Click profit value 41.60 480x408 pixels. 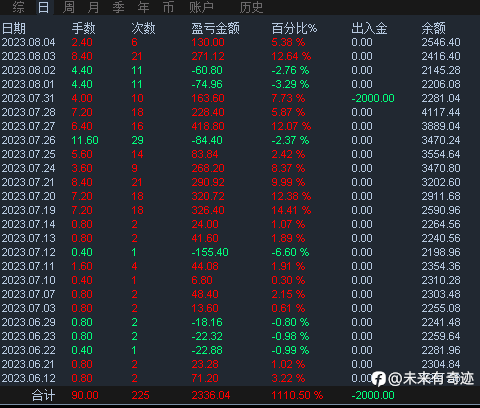pos(205,238)
